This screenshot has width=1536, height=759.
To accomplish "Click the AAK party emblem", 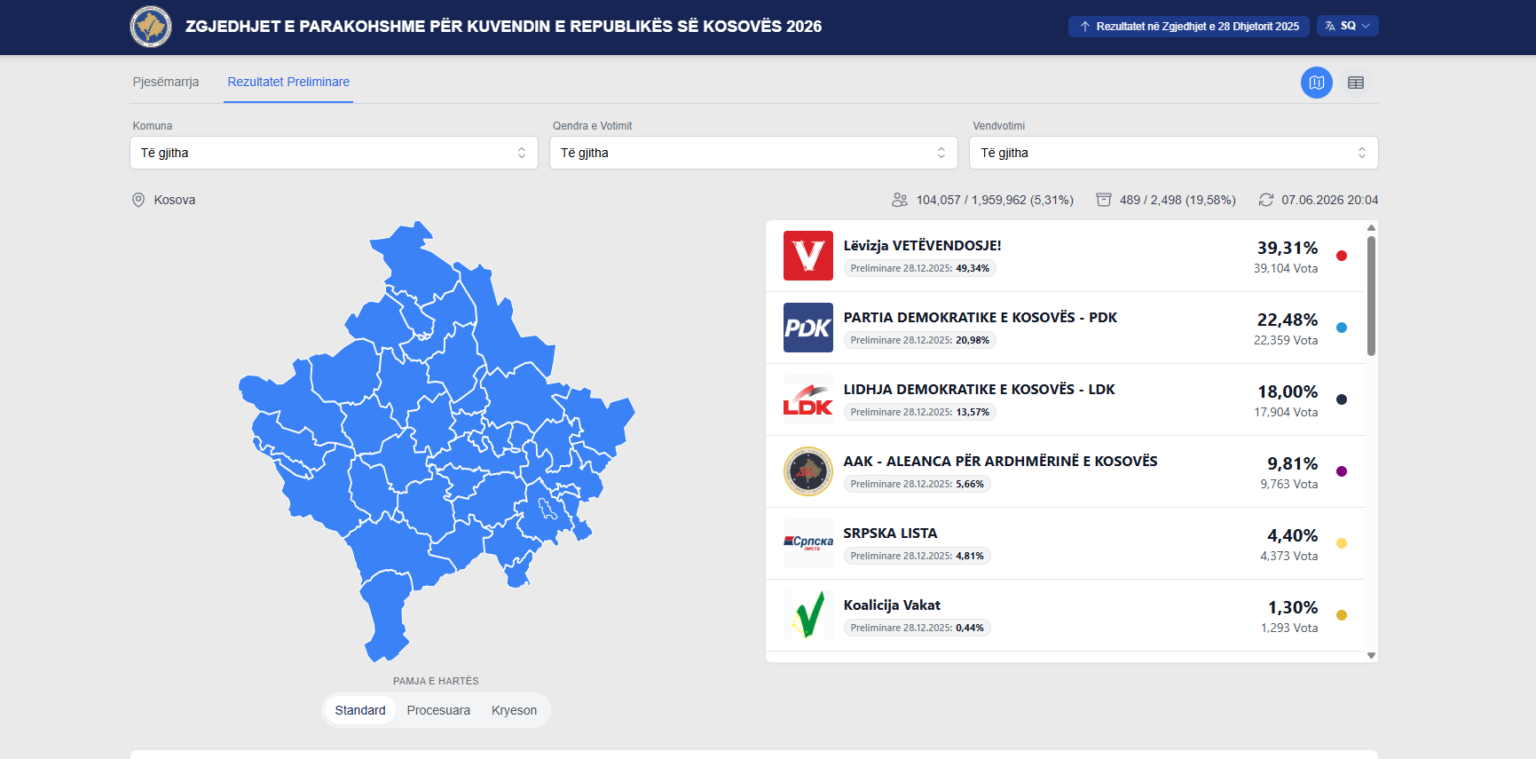I will coord(808,472).
